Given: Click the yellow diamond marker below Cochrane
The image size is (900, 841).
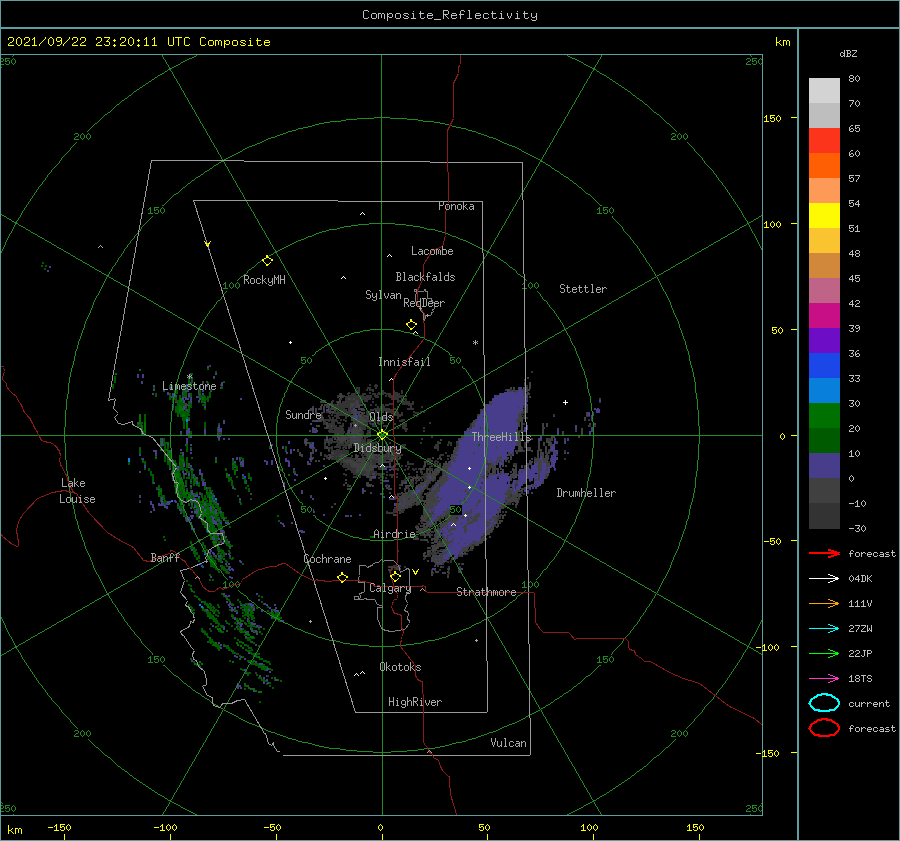Looking at the screenshot, I should pos(342,578).
